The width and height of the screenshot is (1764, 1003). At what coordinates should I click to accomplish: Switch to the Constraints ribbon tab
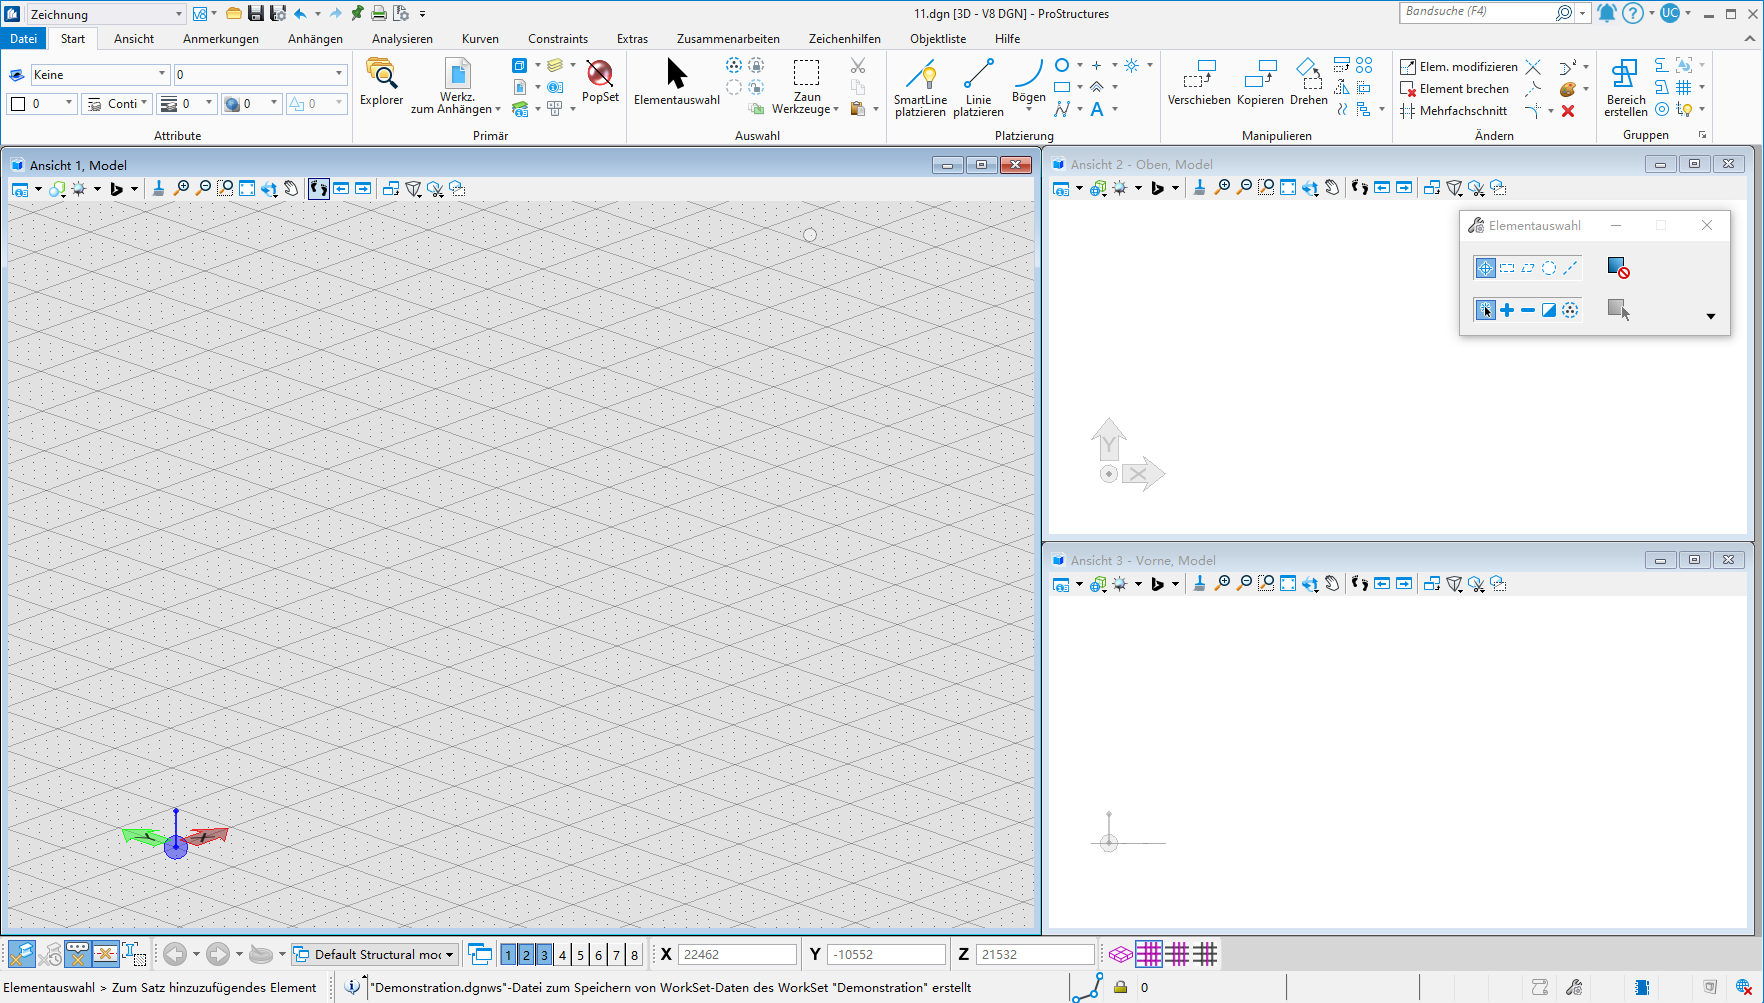(x=558, y=39)
